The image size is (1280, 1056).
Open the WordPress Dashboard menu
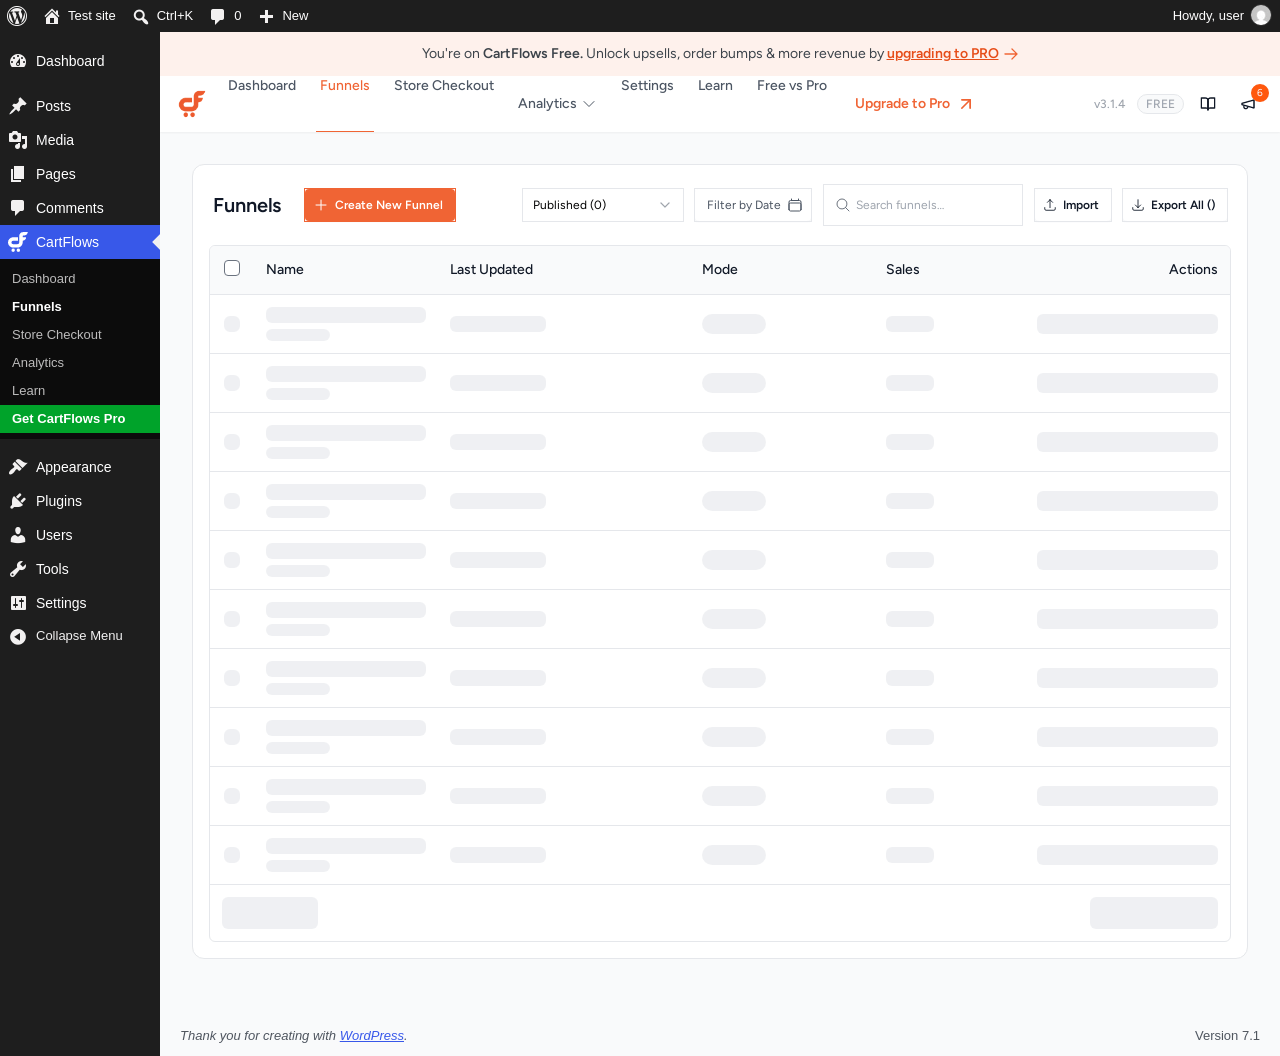[80, 61]
